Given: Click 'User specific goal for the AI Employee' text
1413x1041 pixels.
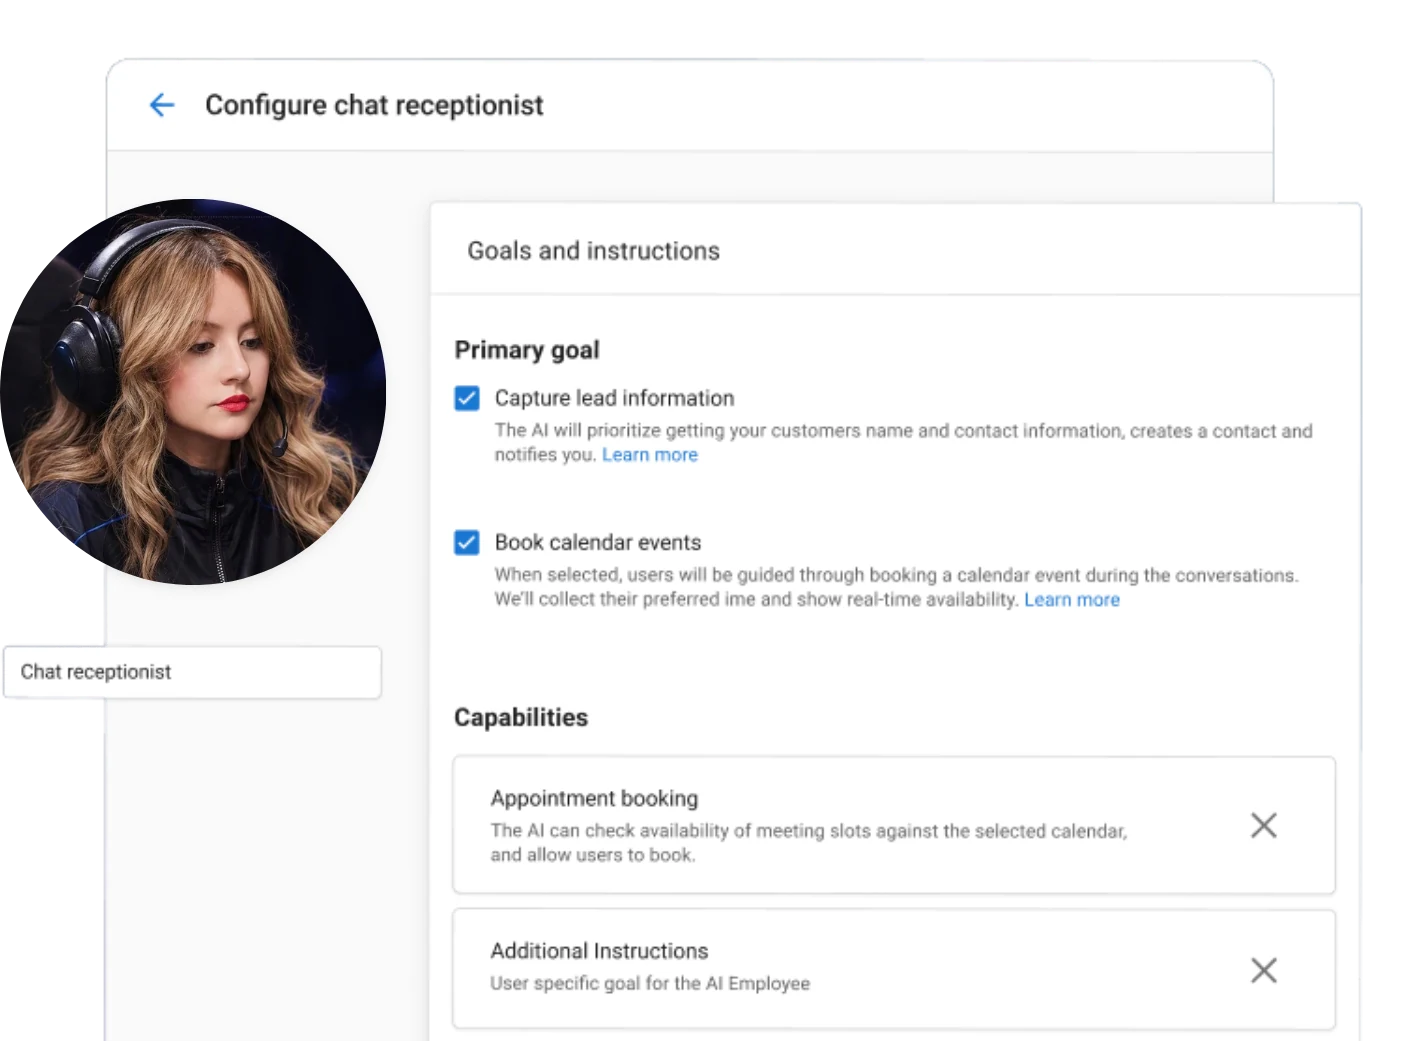Looking at the screenshot, I should click(x=650, y=983).
